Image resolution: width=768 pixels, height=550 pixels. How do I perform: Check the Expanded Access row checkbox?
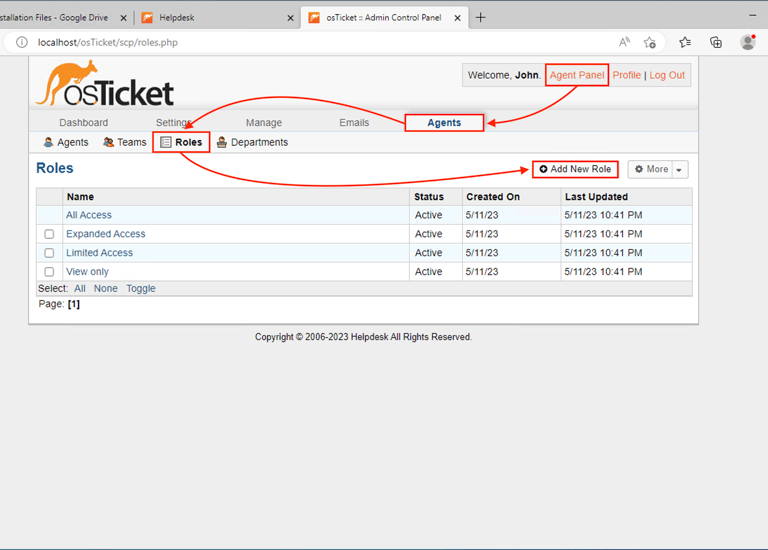(x=49, y=234)
